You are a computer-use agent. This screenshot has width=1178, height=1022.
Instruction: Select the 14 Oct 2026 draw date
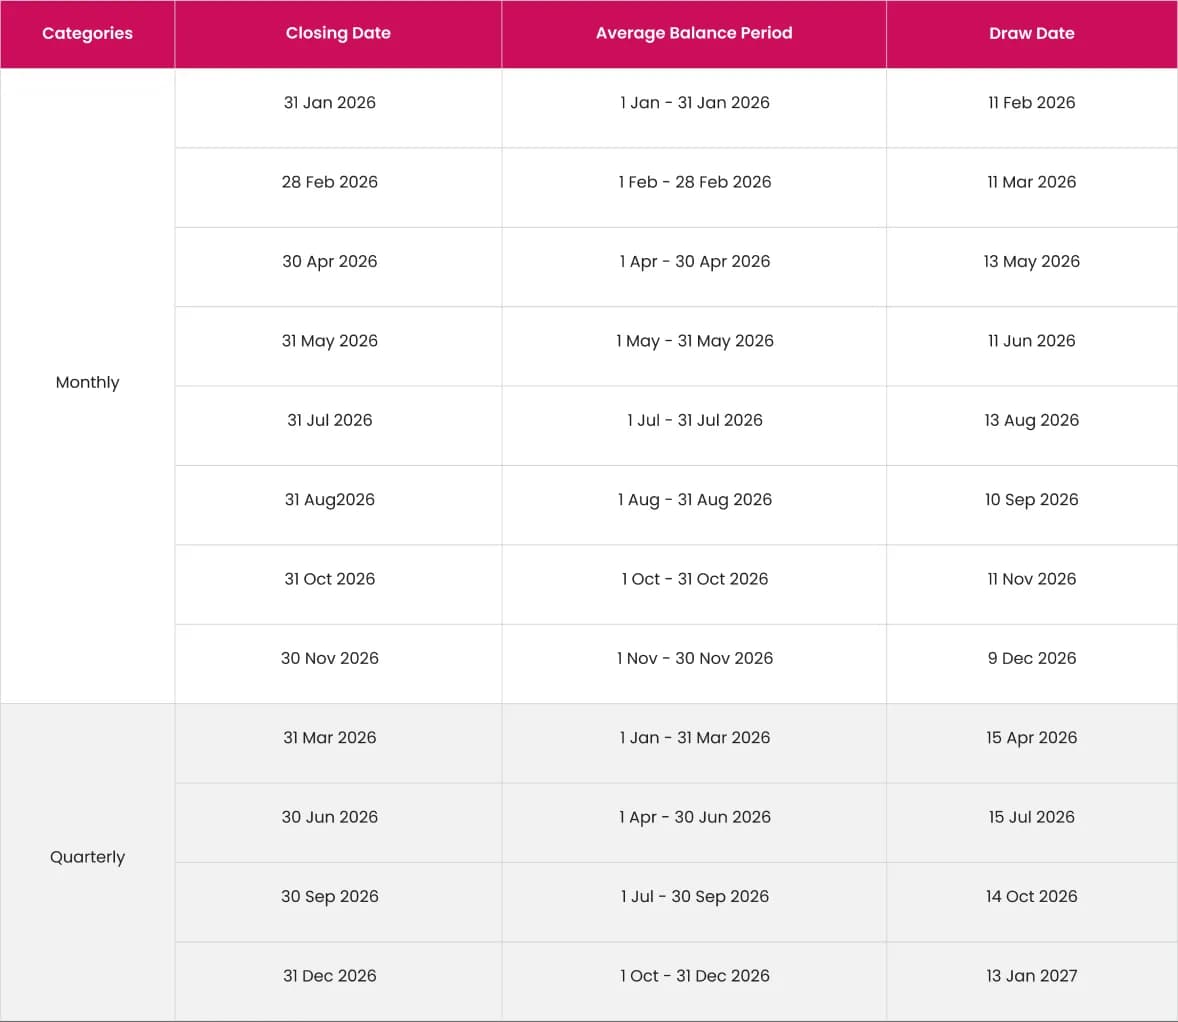tap(1031, 897)
